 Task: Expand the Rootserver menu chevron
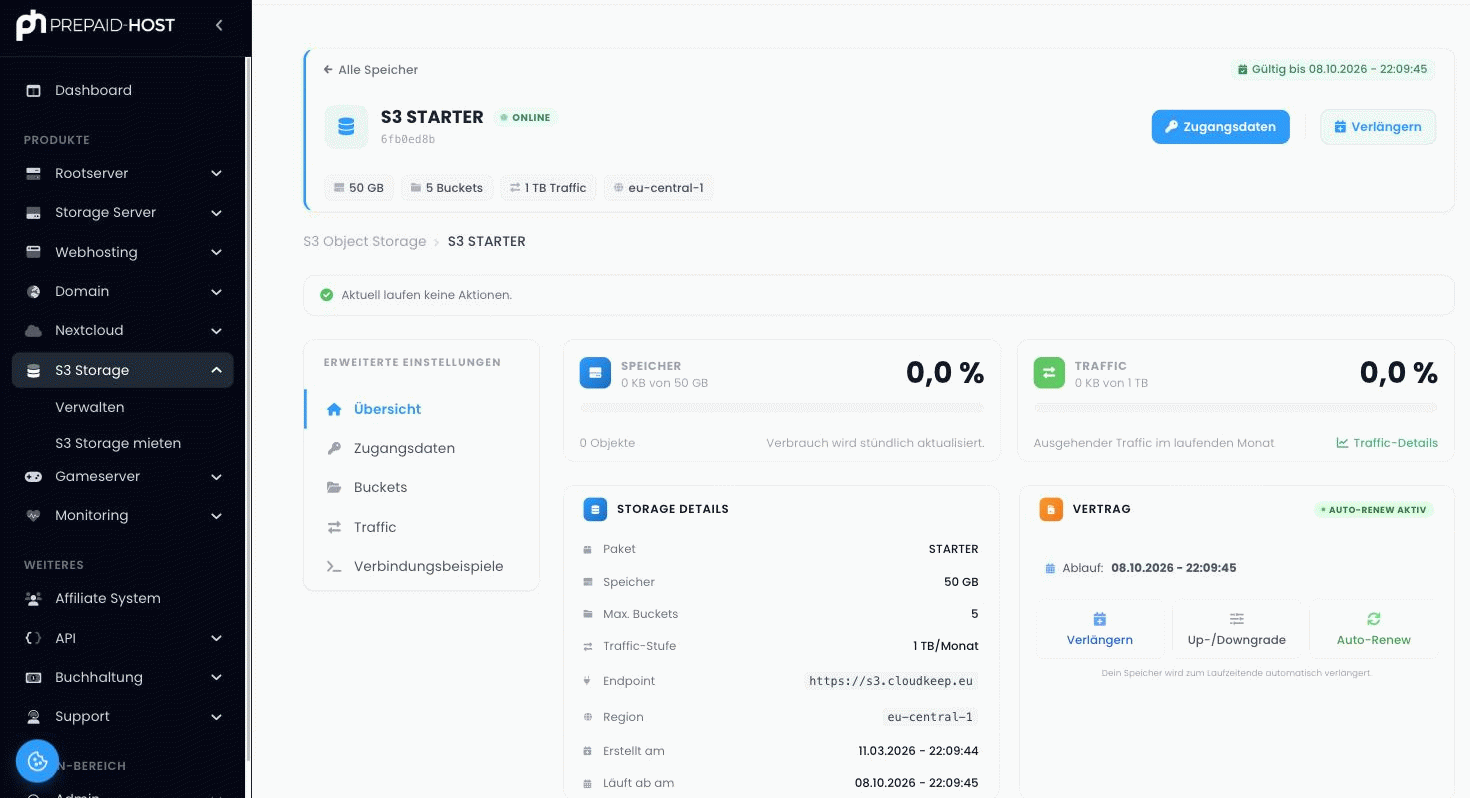click(x=216, y=173)
